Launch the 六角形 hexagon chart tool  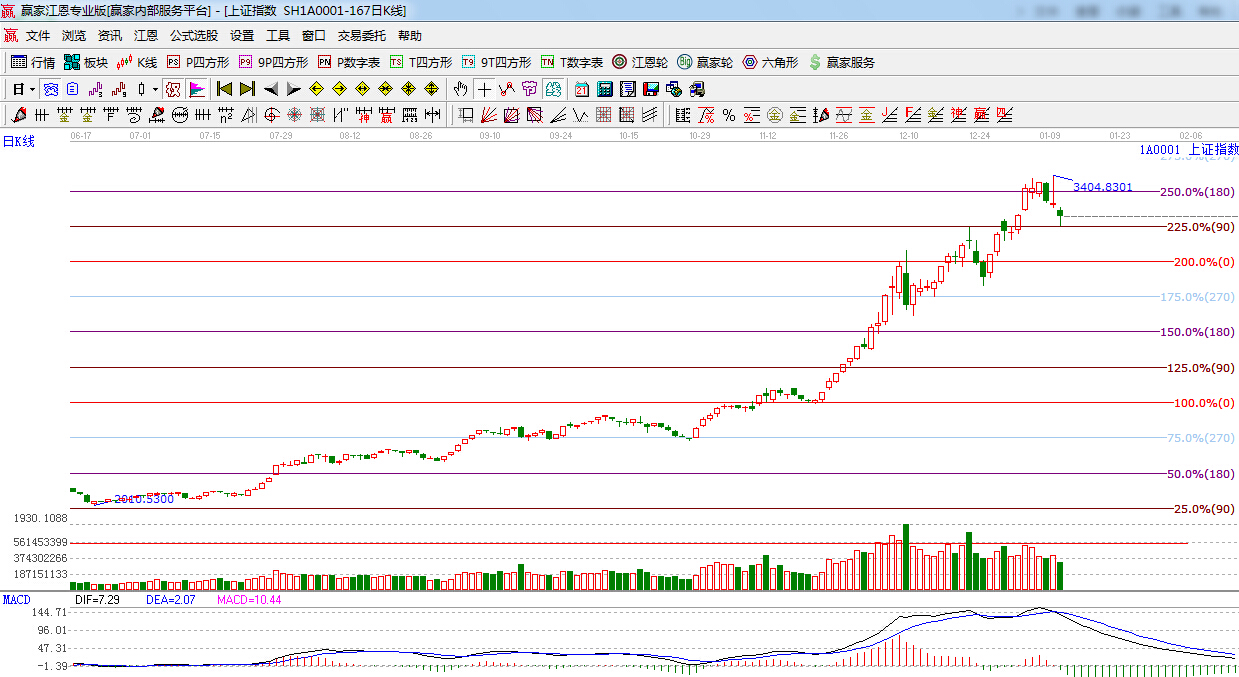(x=770, y=62)
